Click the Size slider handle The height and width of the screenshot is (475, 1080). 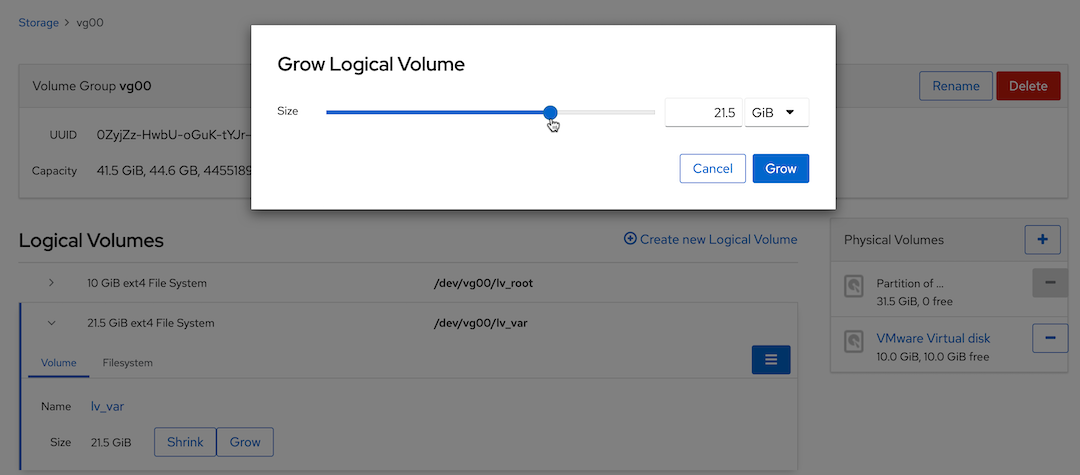point(550,113)
